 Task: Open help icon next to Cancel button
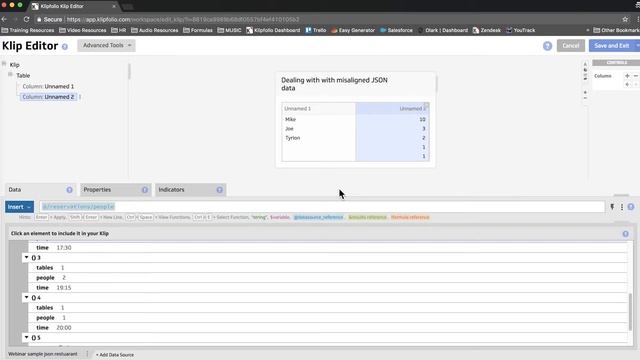pyautogui.click(x=547, y=46)
